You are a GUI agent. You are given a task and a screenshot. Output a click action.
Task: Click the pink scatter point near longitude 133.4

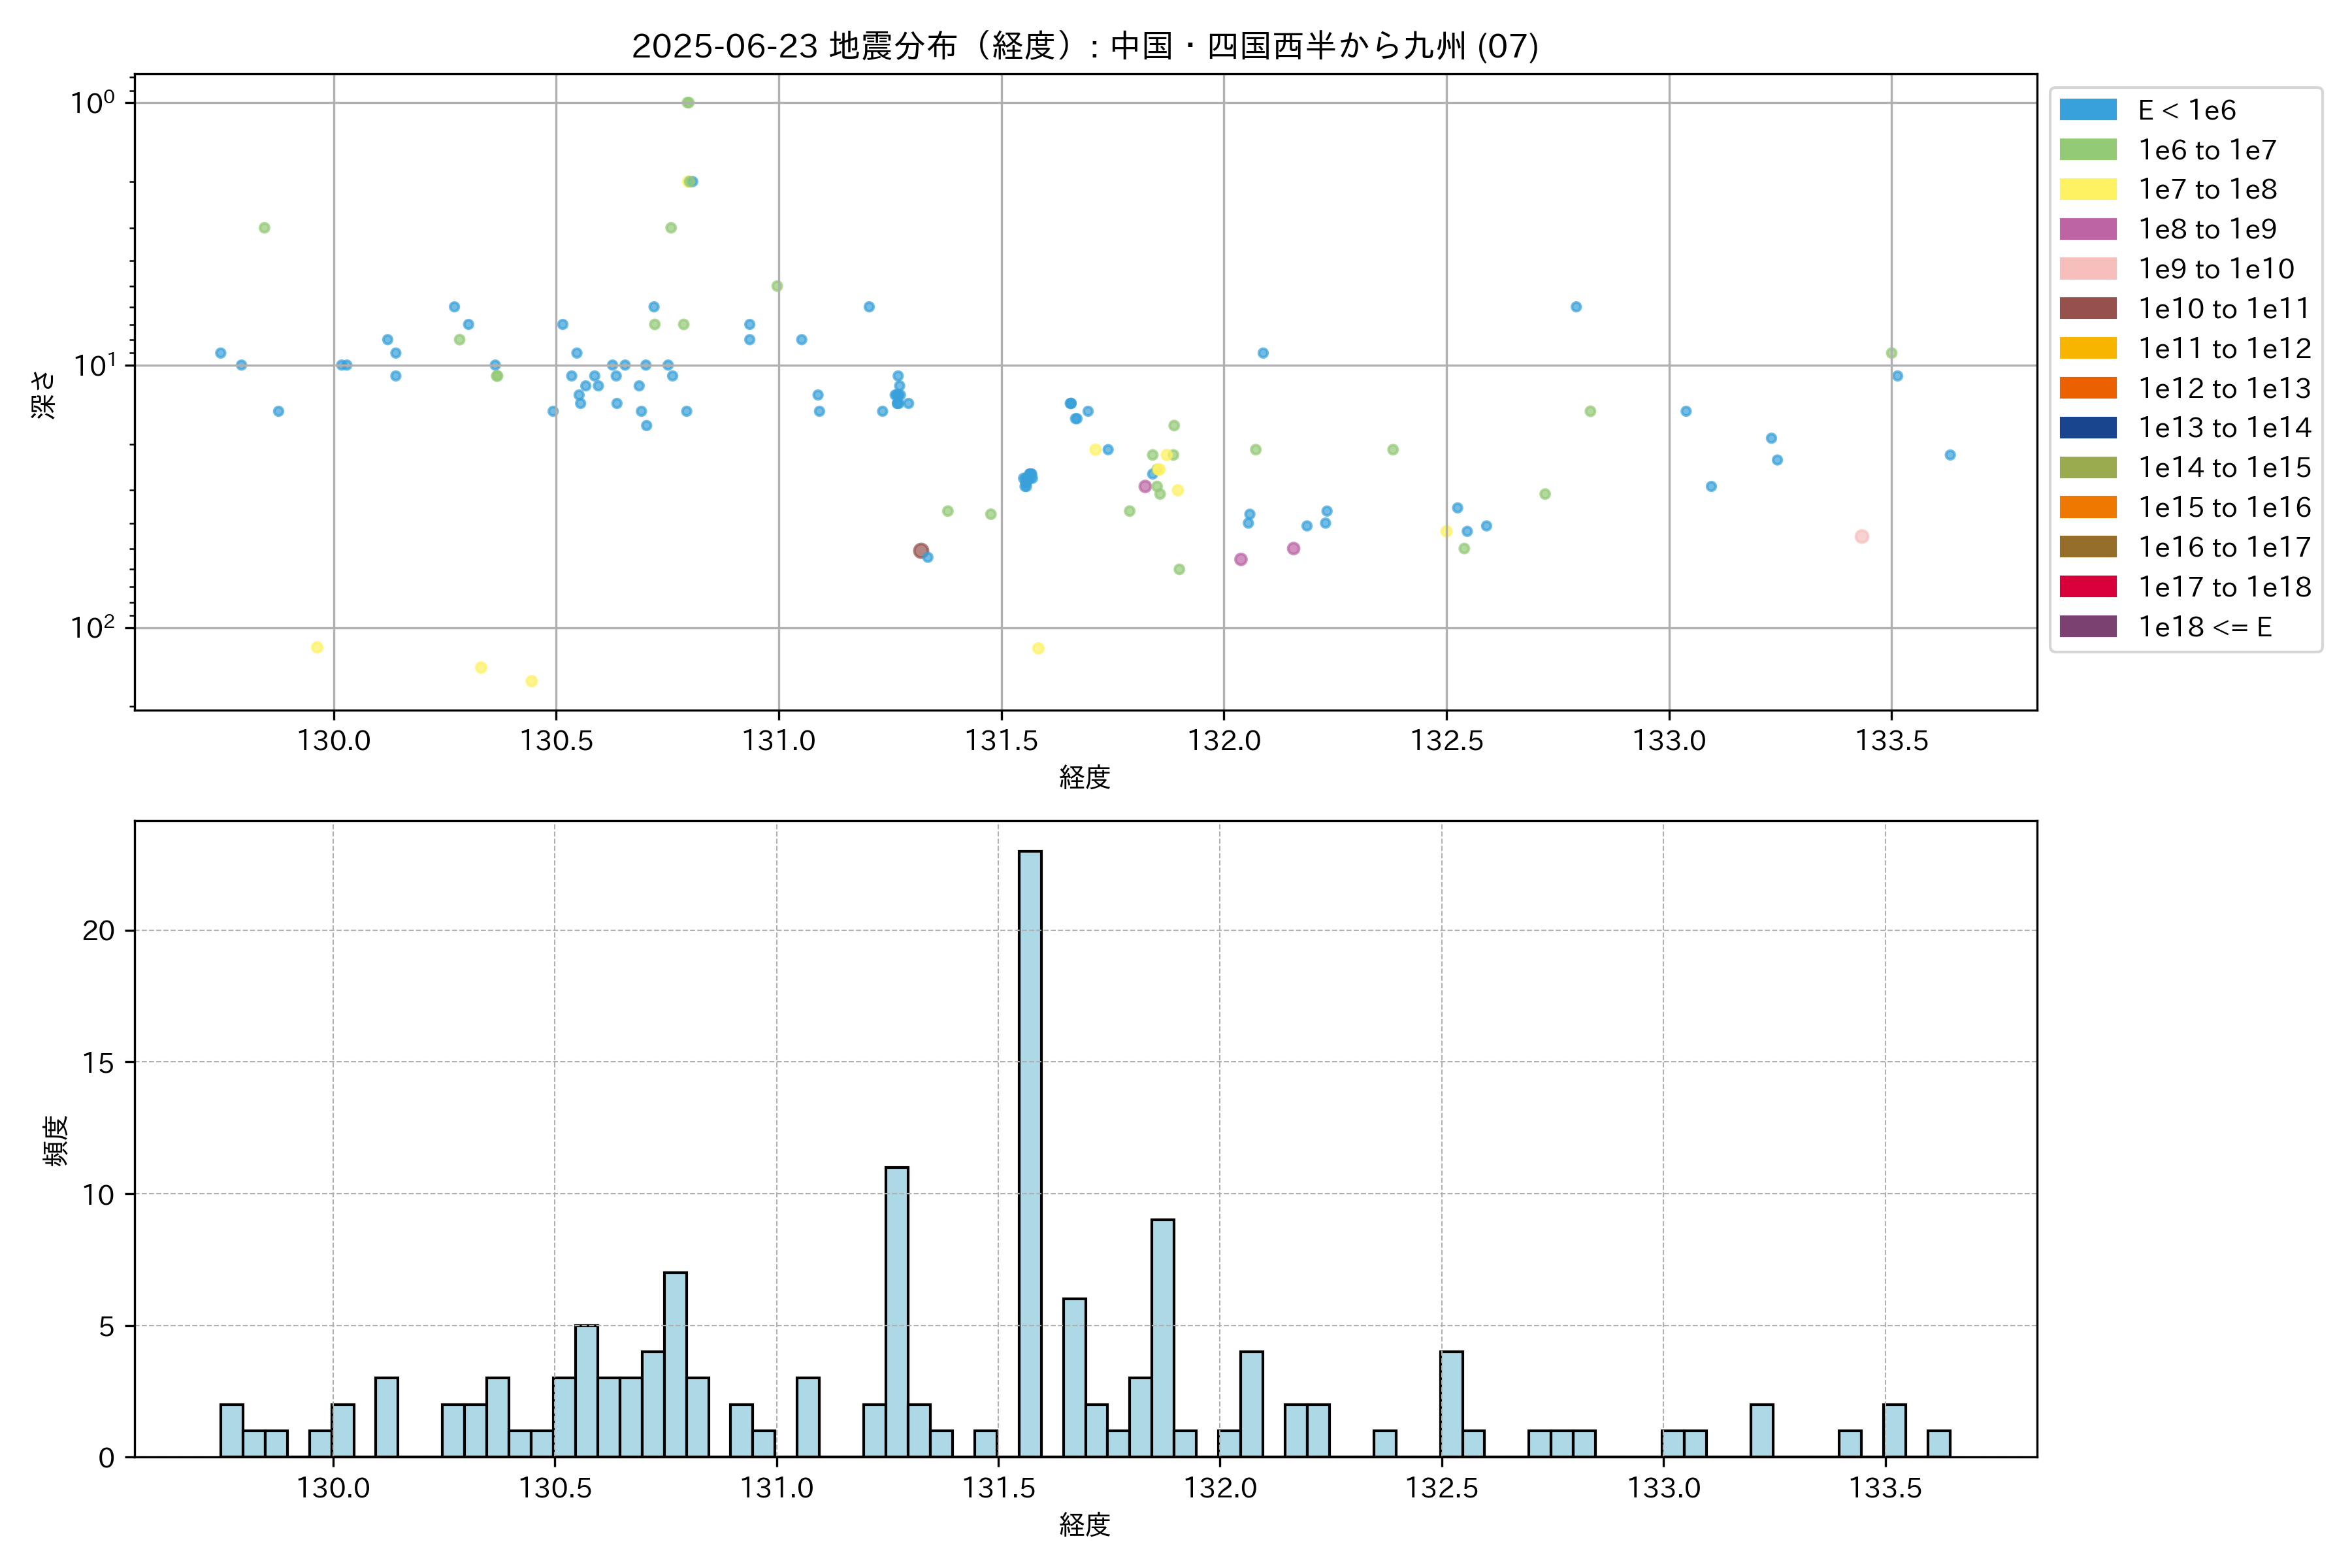point(1861,537)
